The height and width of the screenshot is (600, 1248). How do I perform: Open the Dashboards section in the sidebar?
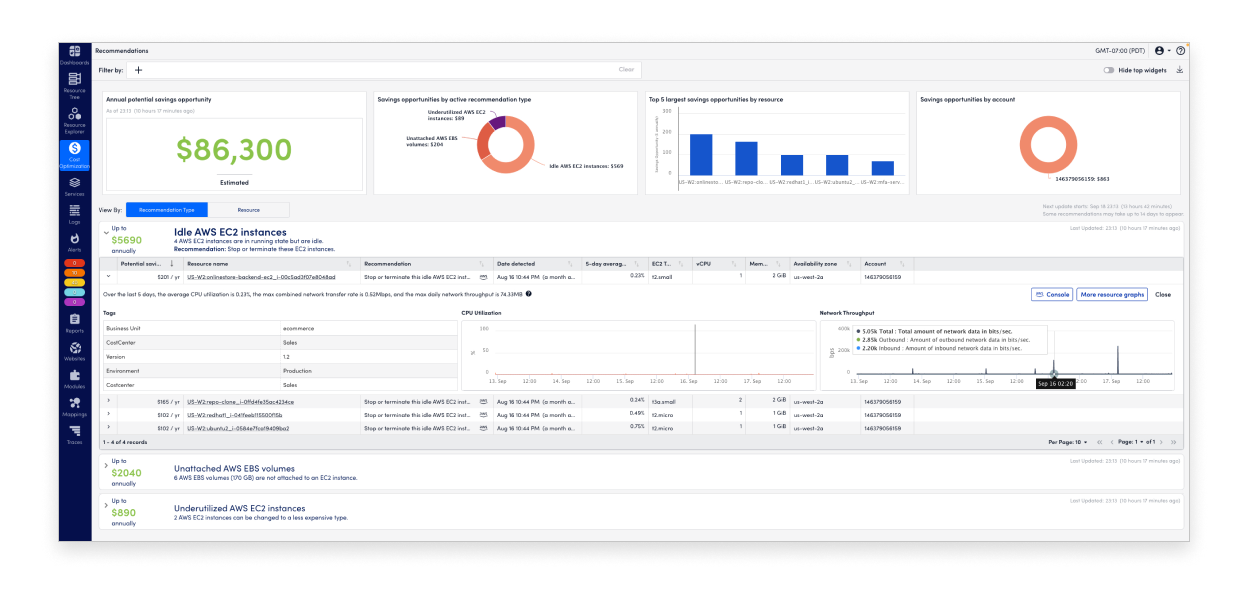(x=74, y=50)
